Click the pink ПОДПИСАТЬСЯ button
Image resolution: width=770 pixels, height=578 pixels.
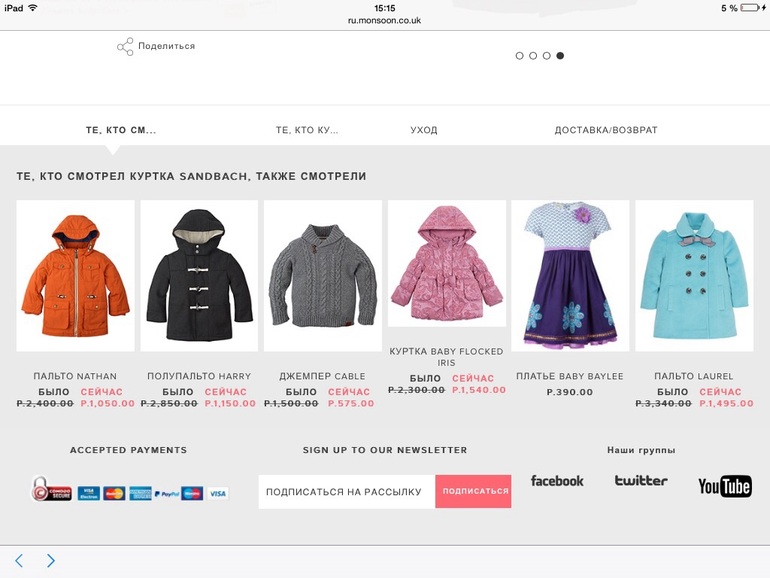pos(473,491)
